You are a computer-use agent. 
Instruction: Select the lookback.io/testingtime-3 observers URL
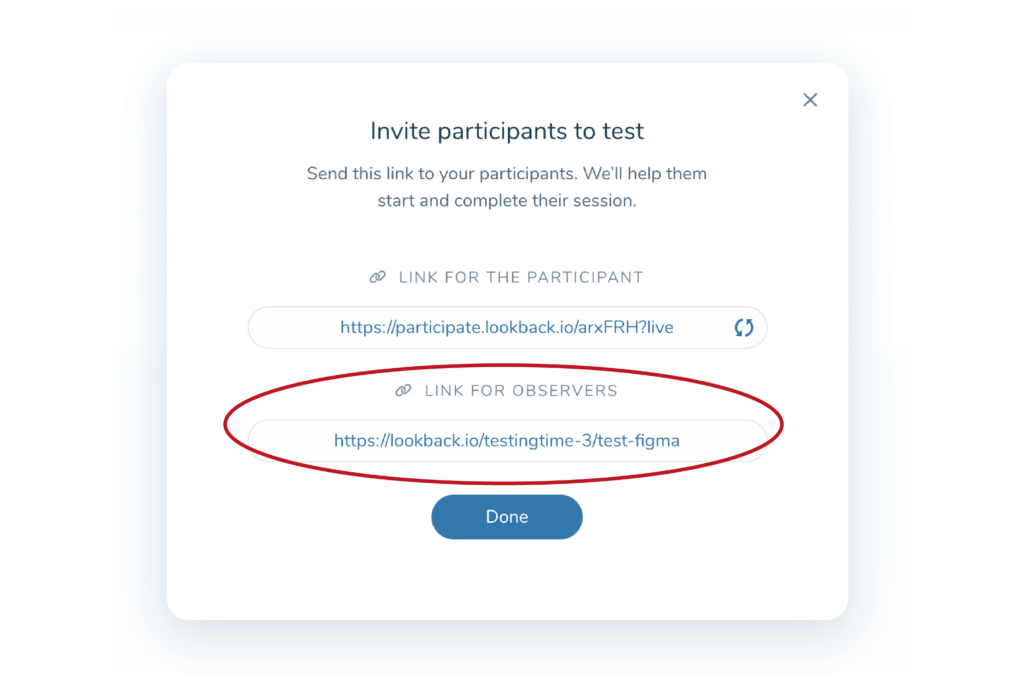click(x=507, y=441)
